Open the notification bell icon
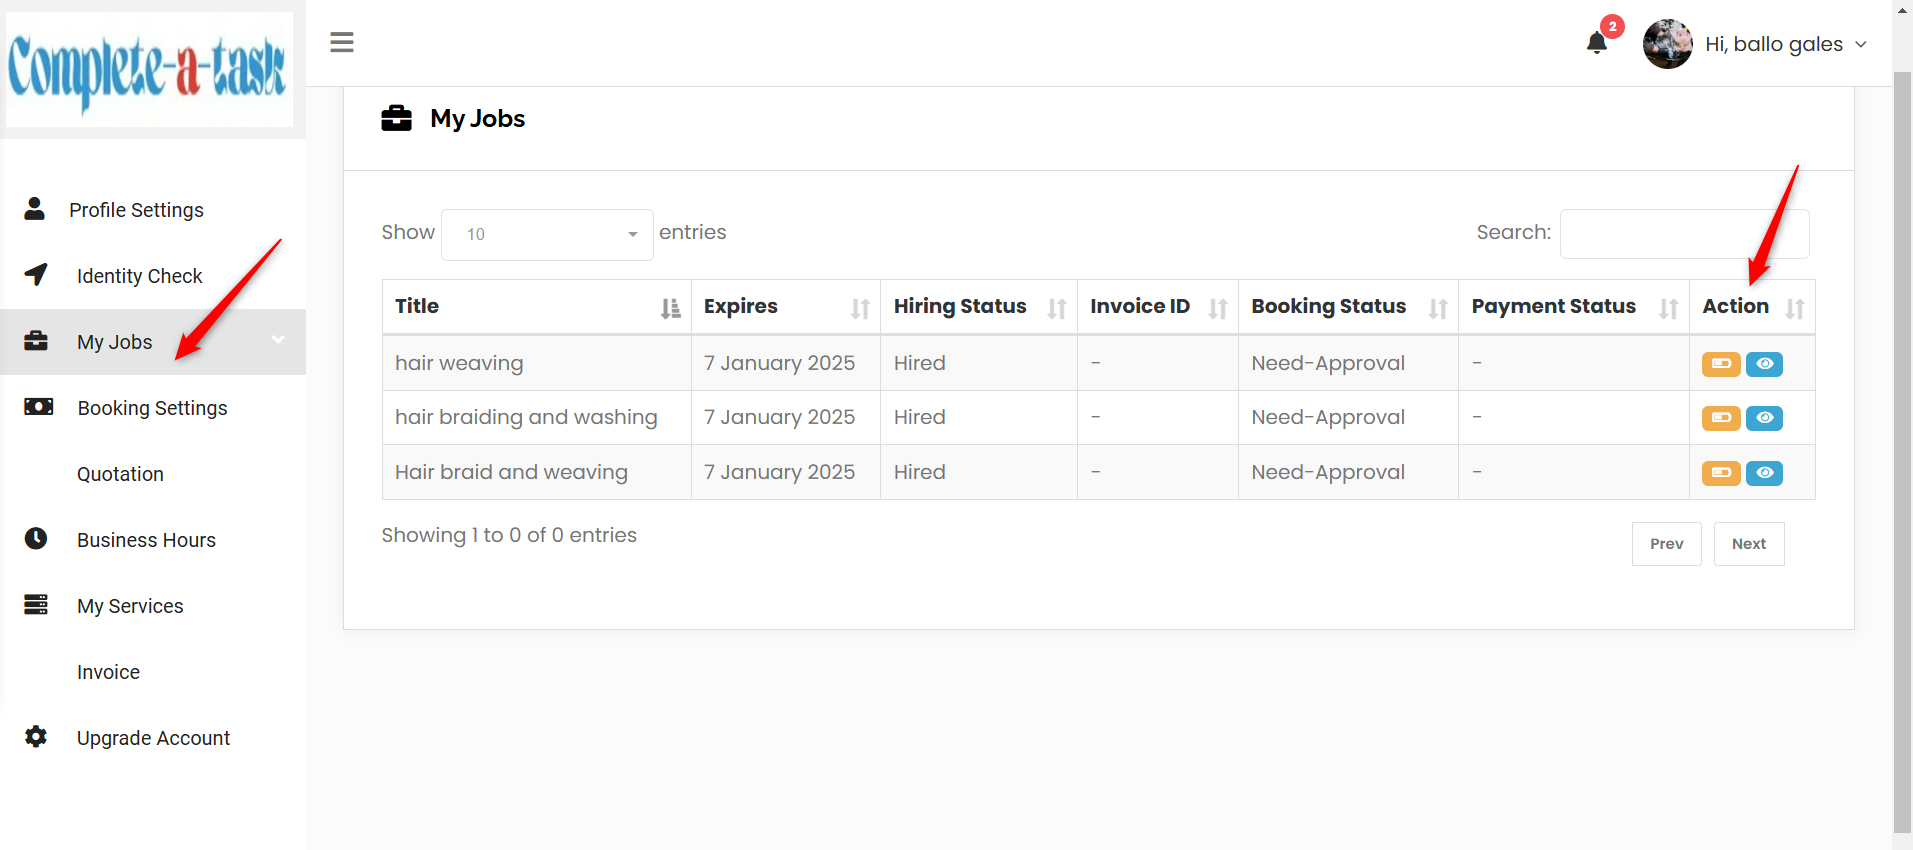Image resolution: width=1913 pixels, height=850 pixels. [x=1597, y=43]
